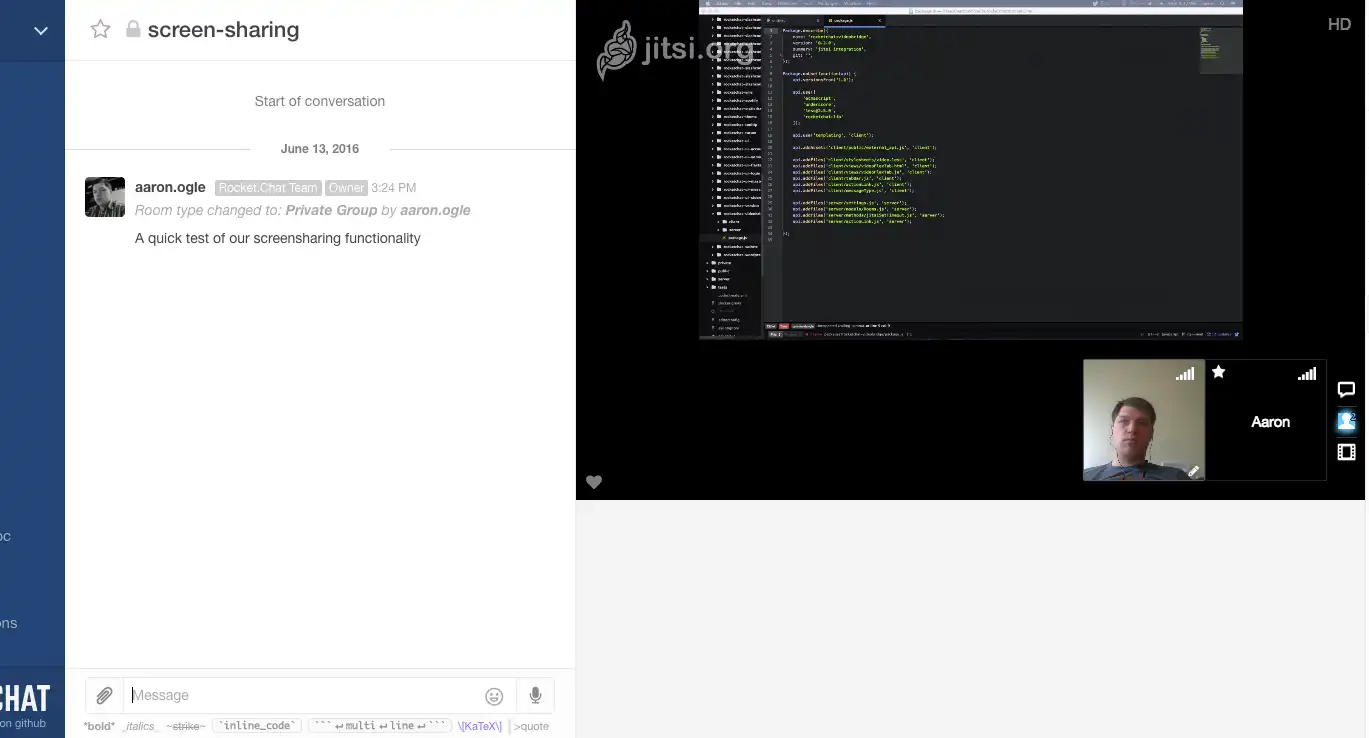Click the heart reaction icon in video area
This screenshot has width=1369, height=738.
point(594,482)
